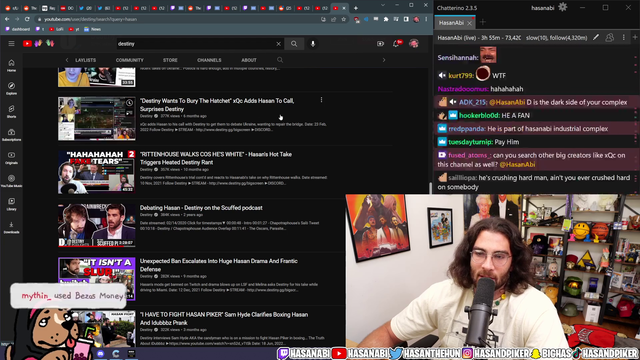Click the Chrome address bar URL
This screenshot has width=640, height=360.
pyautogui.click(x=90, y=19)
